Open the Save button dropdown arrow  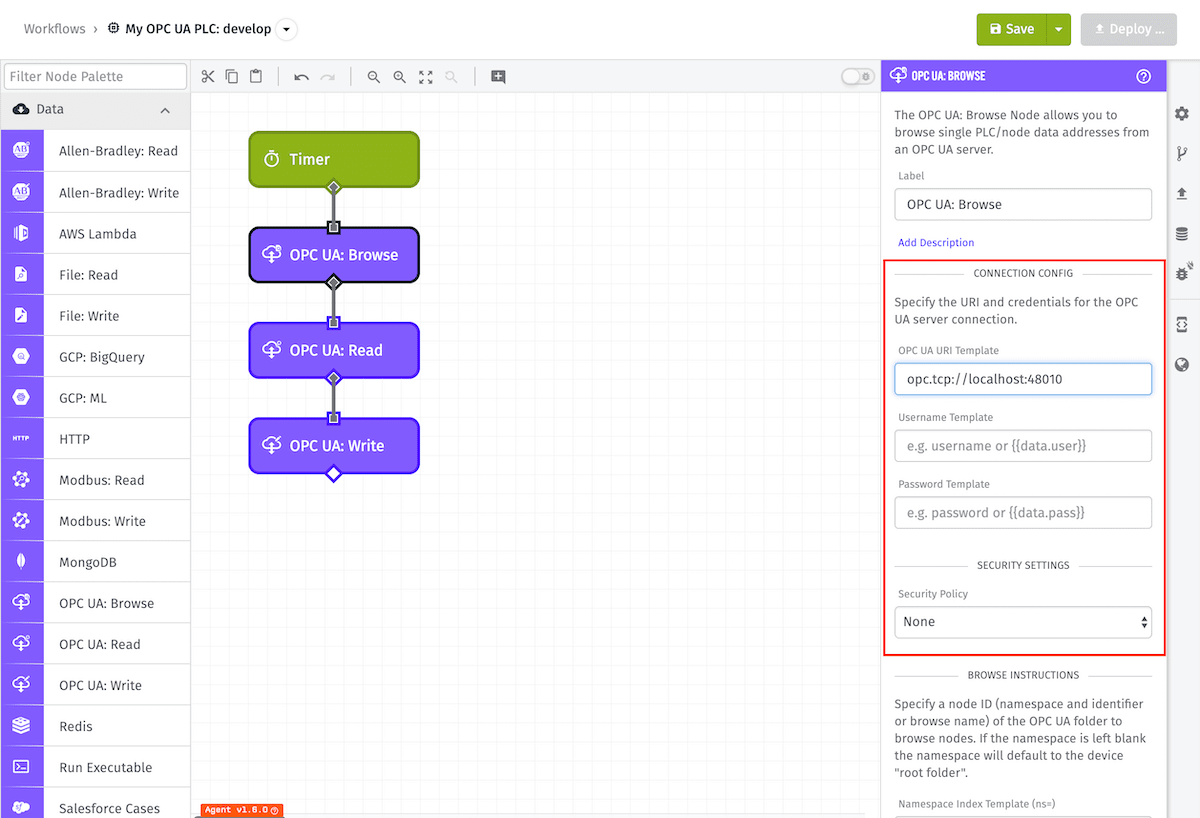click(1058, 29)
